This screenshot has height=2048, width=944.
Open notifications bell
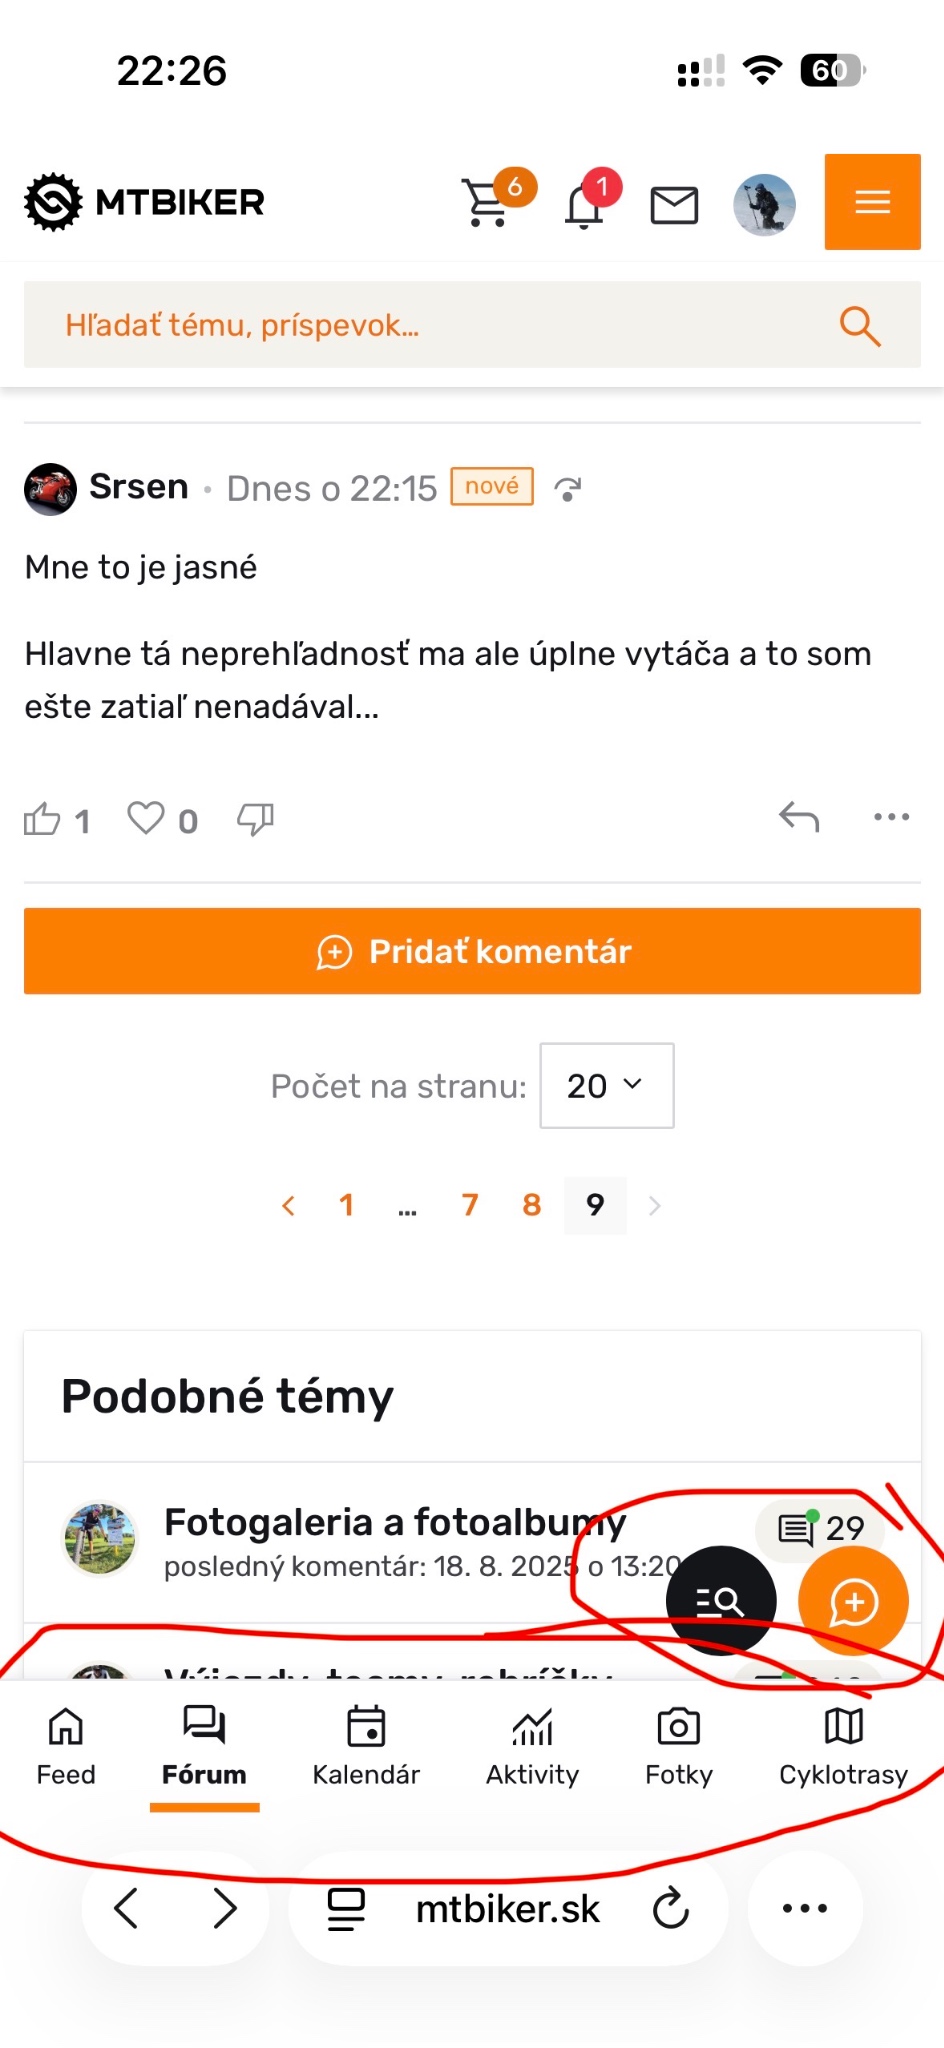tap(584, 206)
